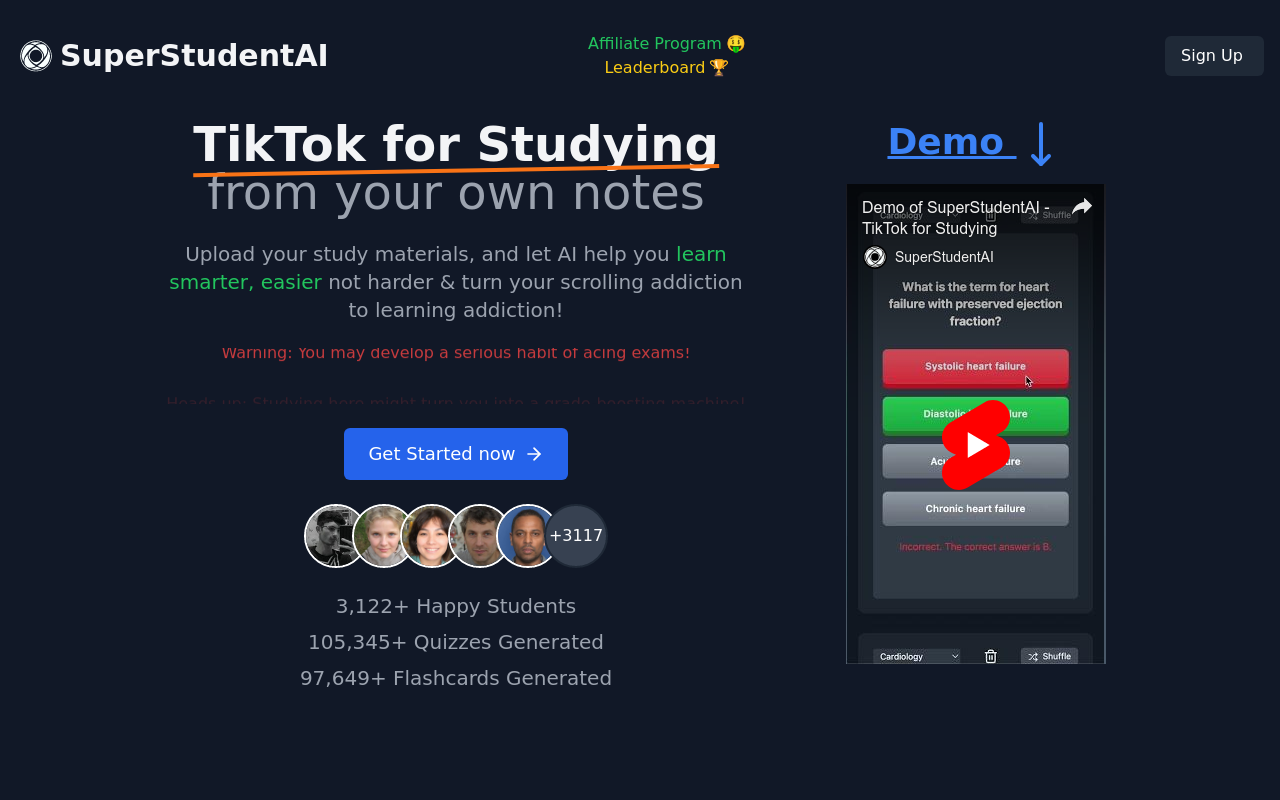
Task: Click the SuperStudentAI logo icon in header
Action: (36, 56)
